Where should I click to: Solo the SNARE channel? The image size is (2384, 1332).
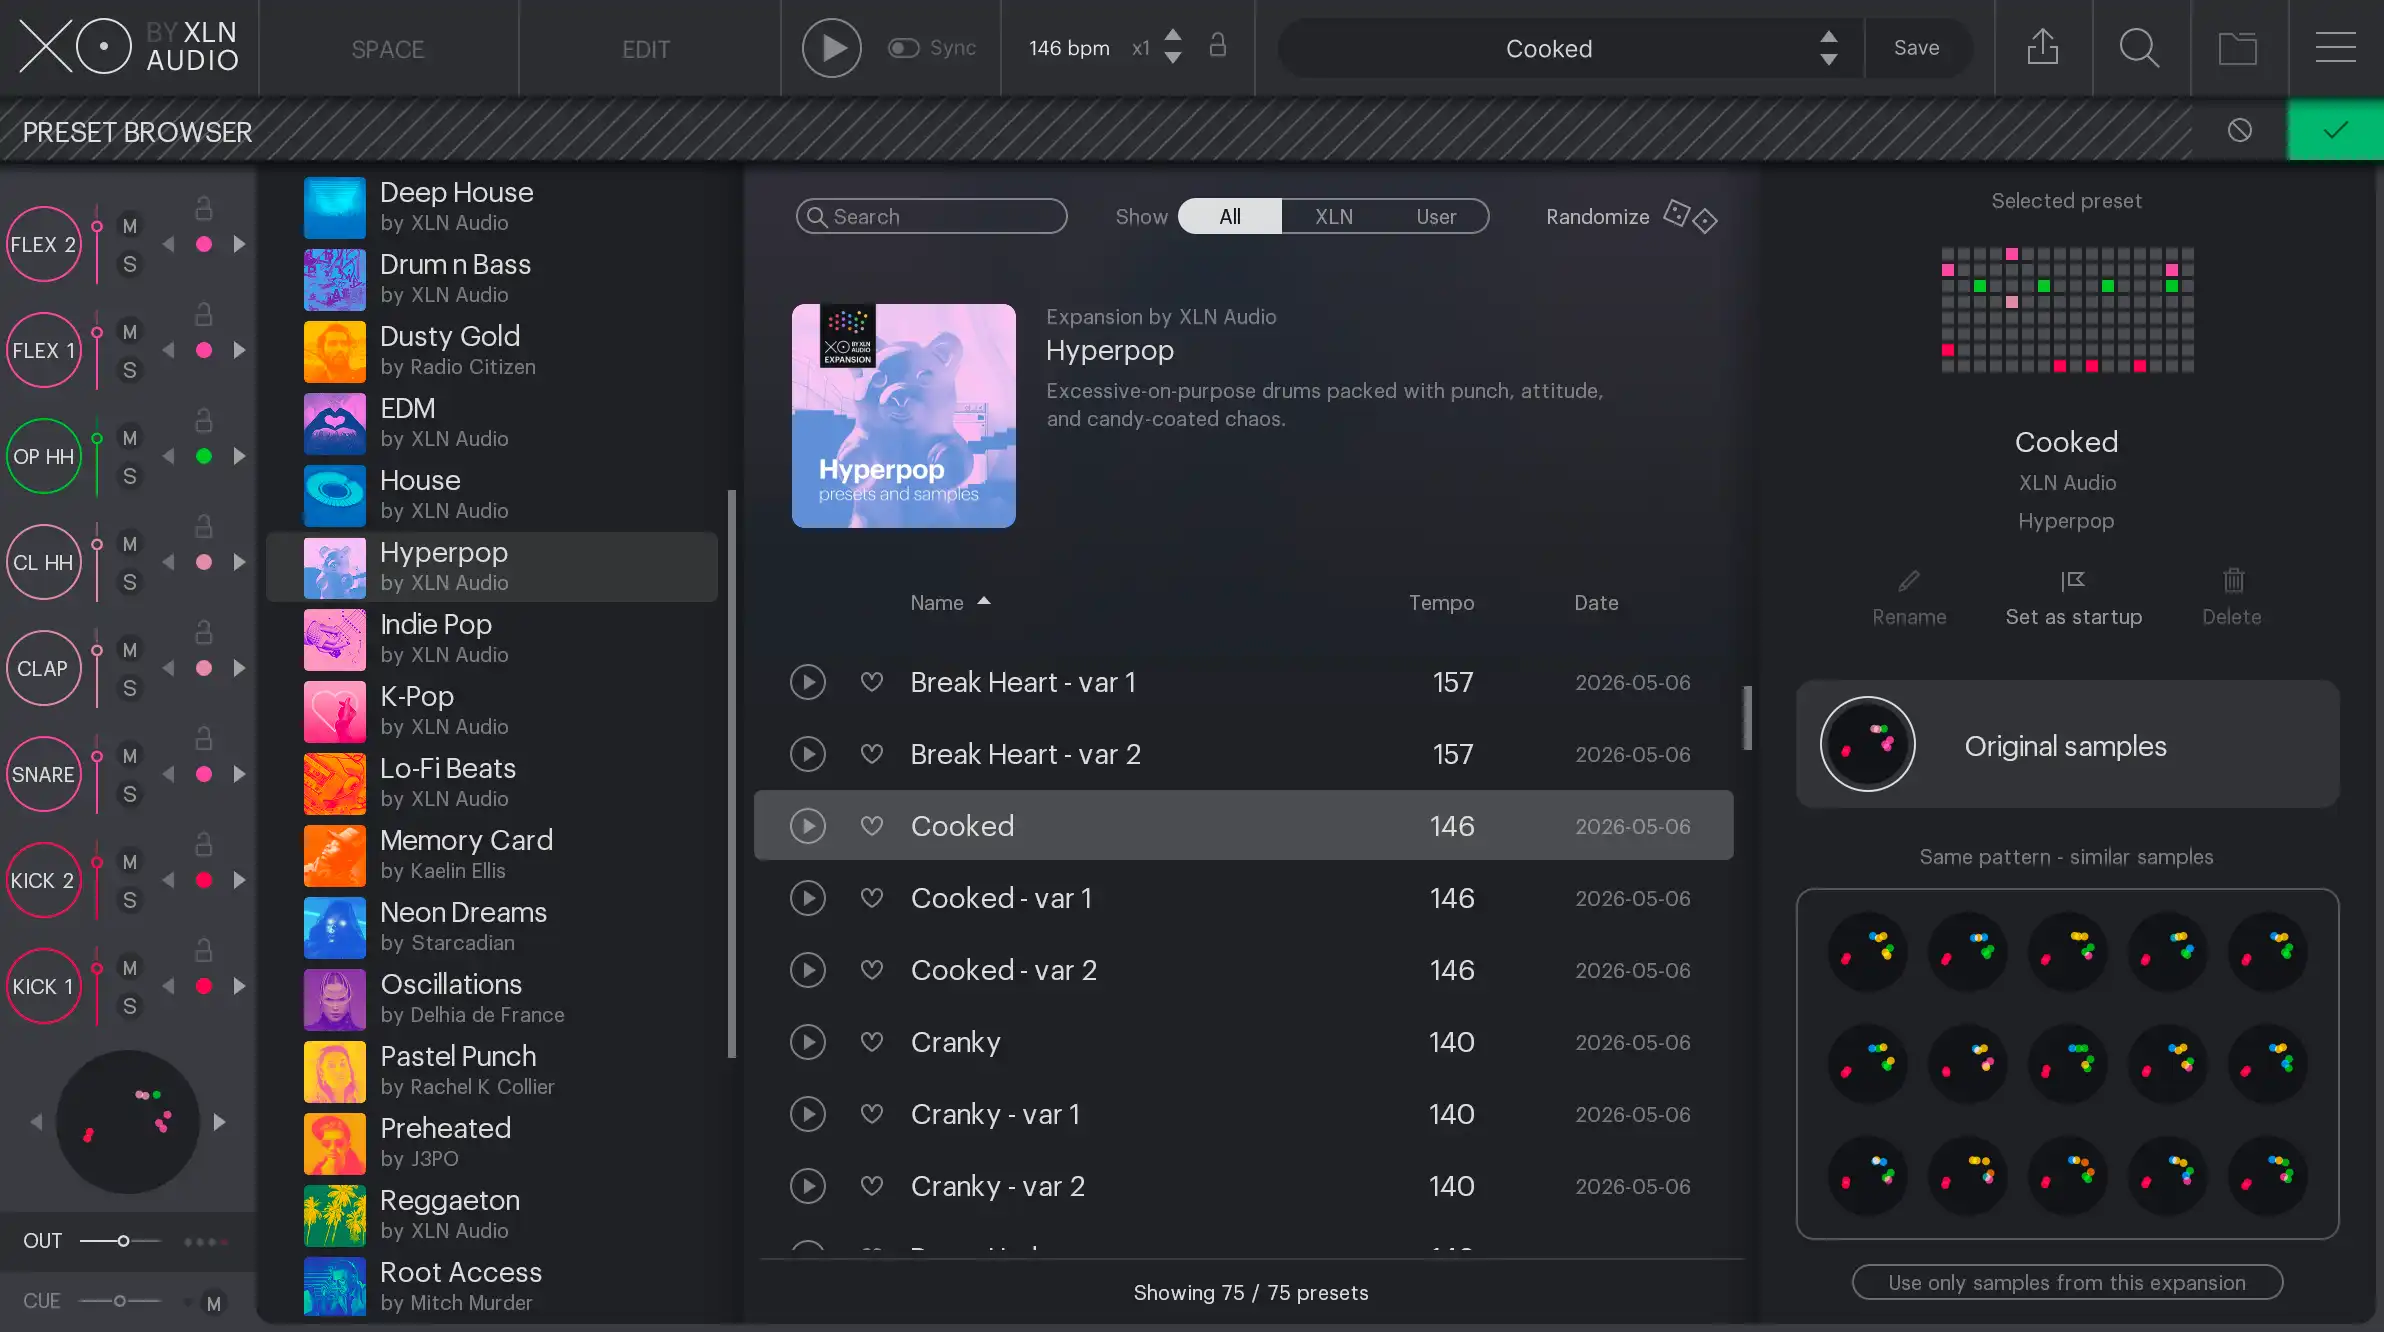coord(130,794)
